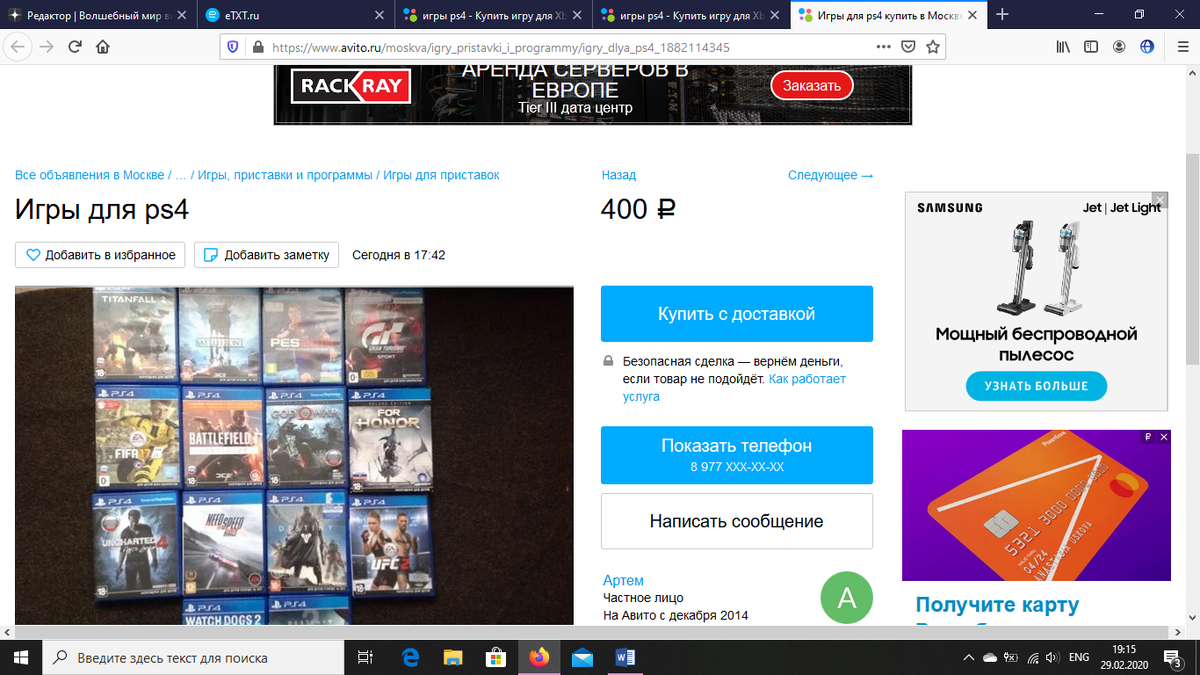Click the padlock site security icon
The width and height of the screenshot is (1200, 675).
click(x=257, y=47)
